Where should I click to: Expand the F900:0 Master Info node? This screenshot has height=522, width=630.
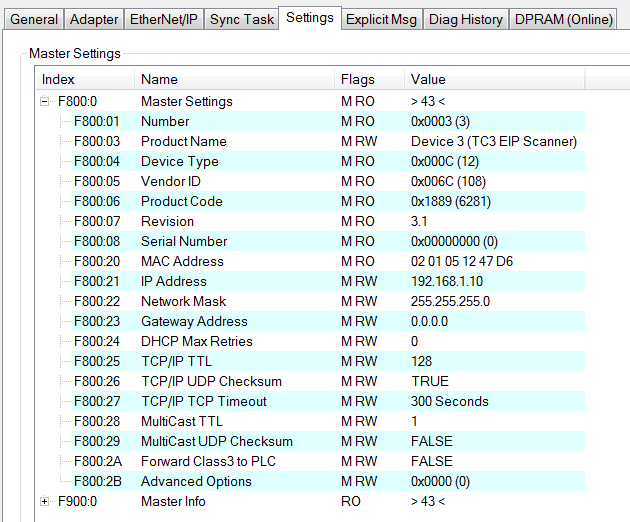[x=45, y=501]
